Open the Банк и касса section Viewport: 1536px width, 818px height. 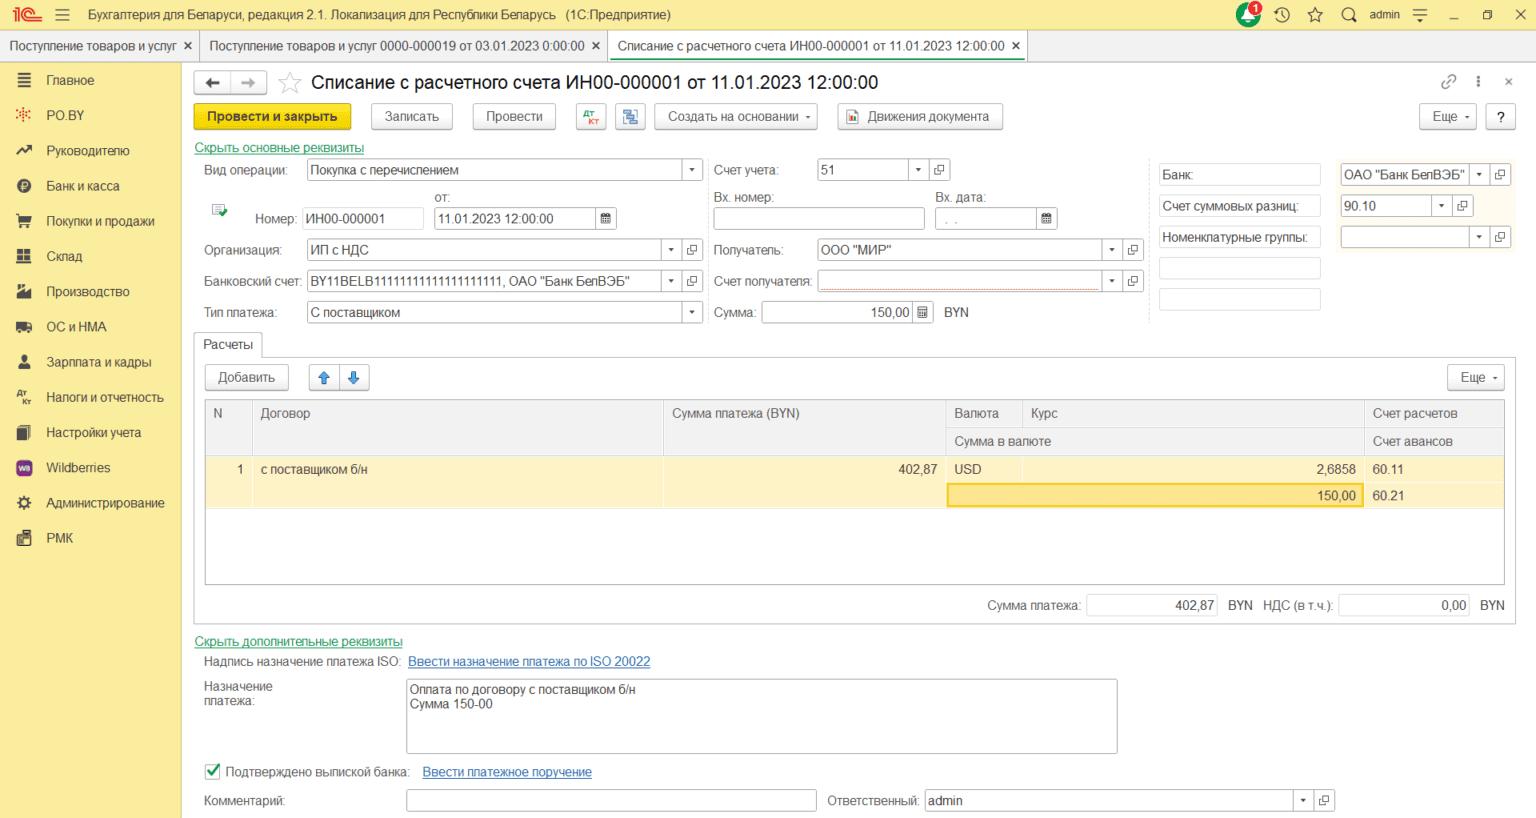(82, 186)
